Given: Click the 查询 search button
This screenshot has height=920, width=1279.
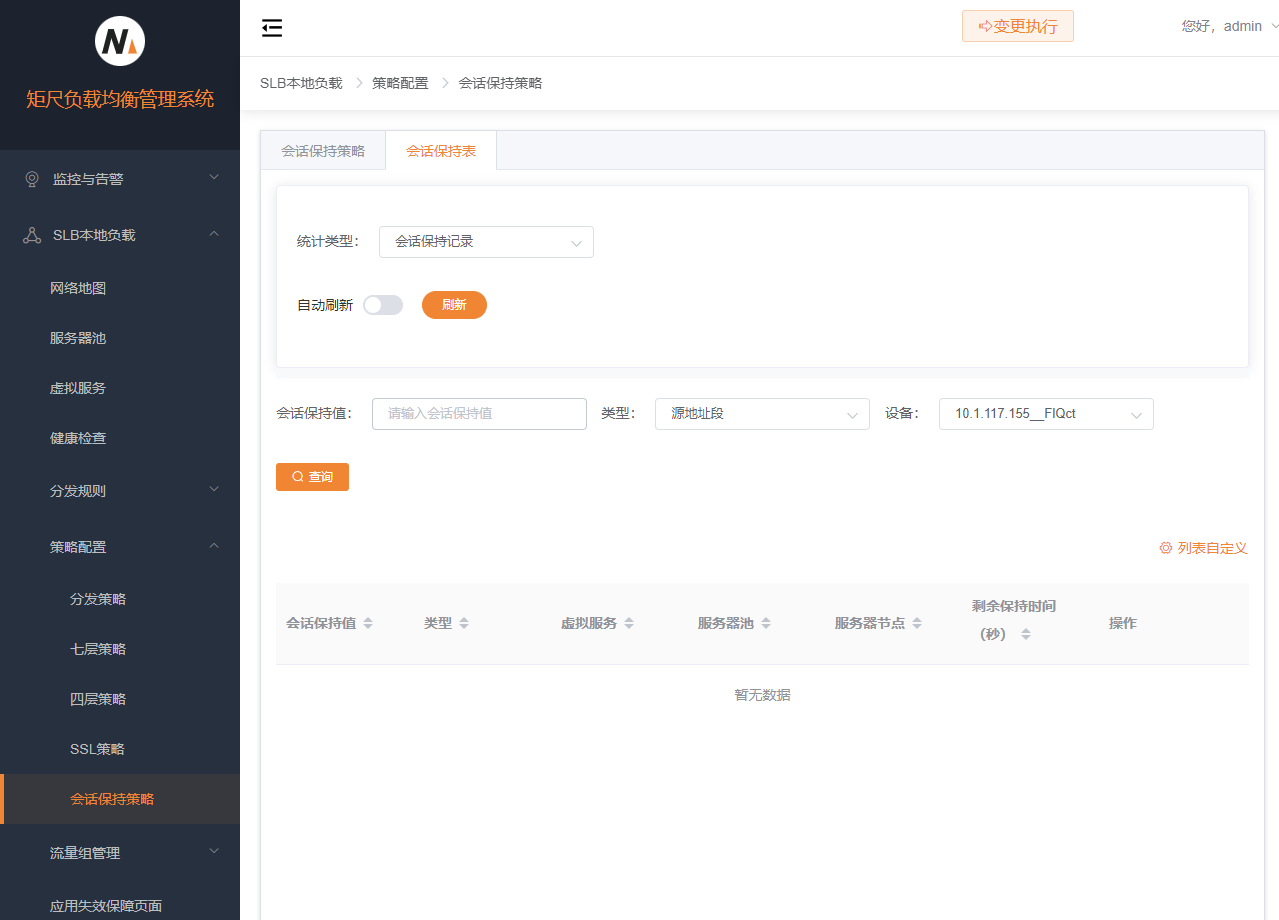Looking at the screenshot, I should [x=312, y=477].
